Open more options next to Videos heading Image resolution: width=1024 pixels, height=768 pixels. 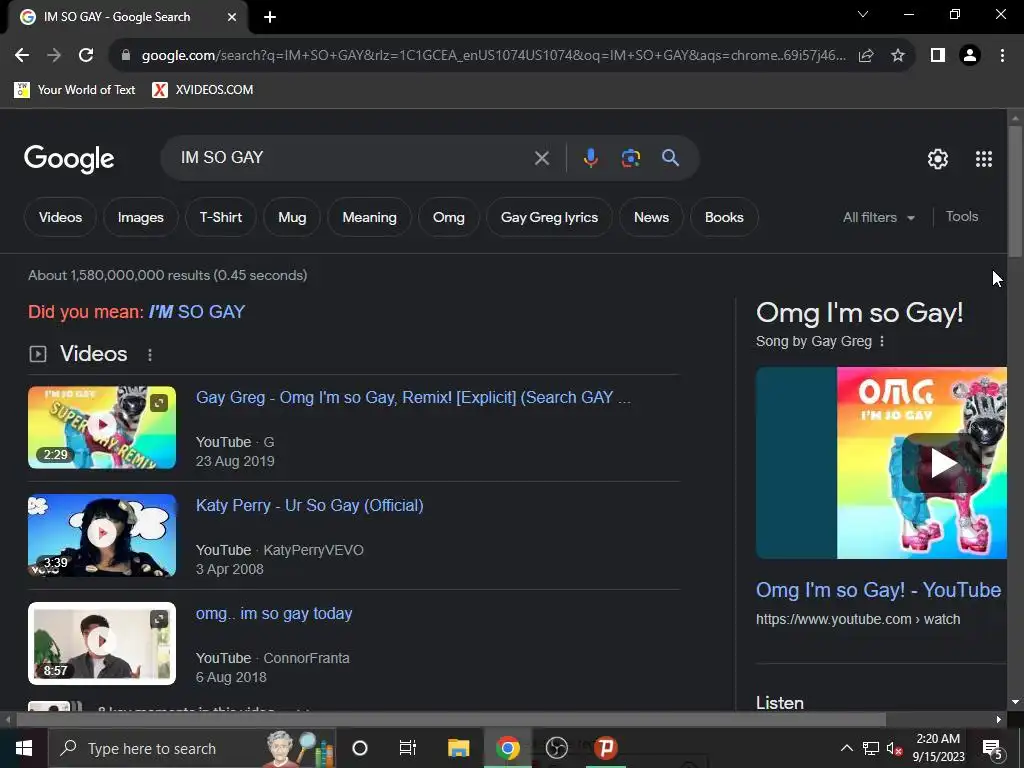click(x=150, y=355)
